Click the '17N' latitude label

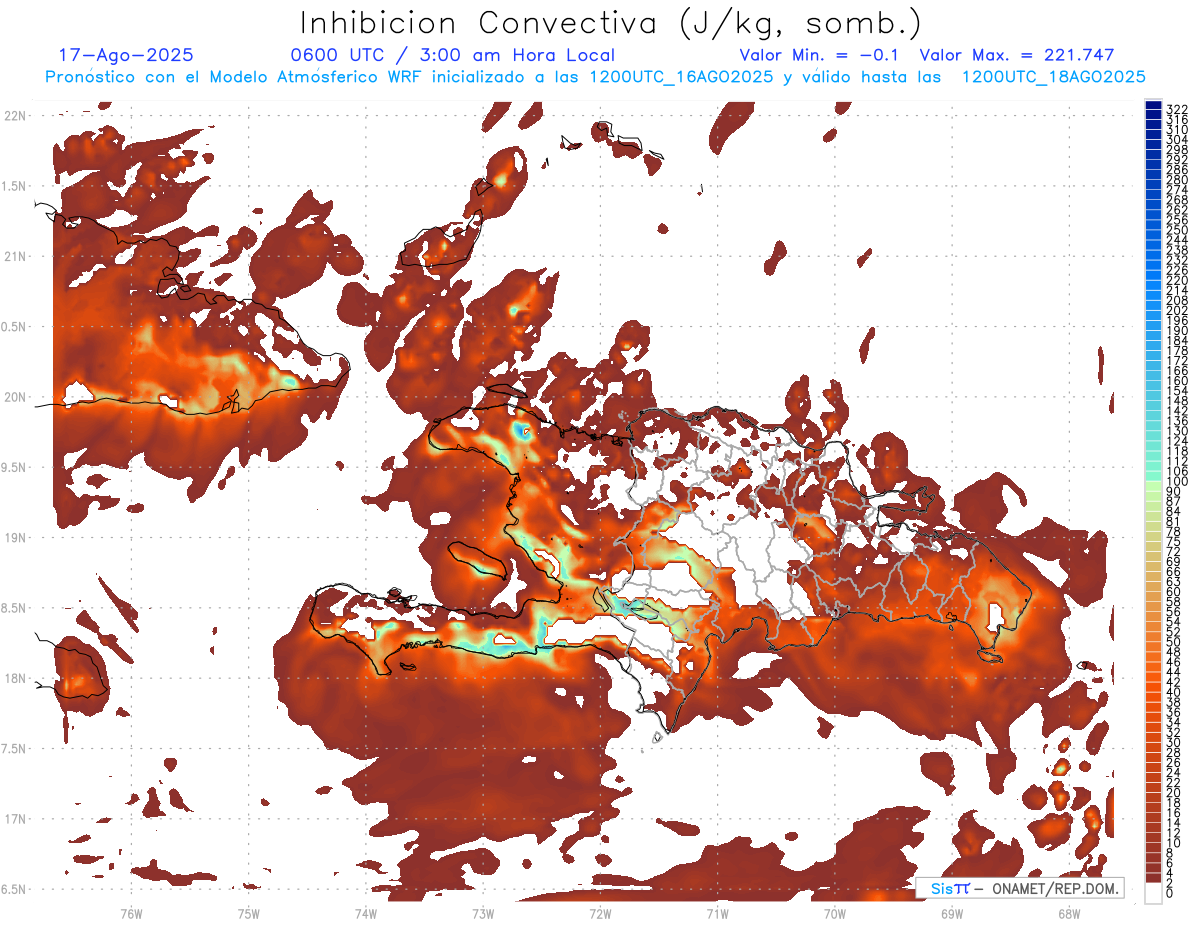pos(15,819)
